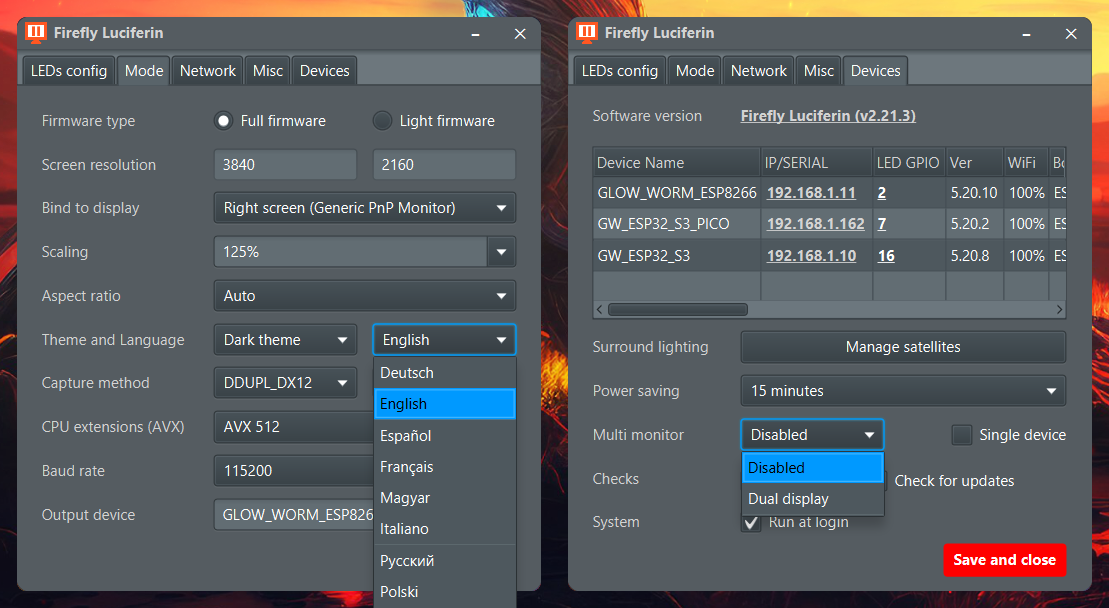
Task: Switch to Network tab in left window
Action: pos(207,71)
